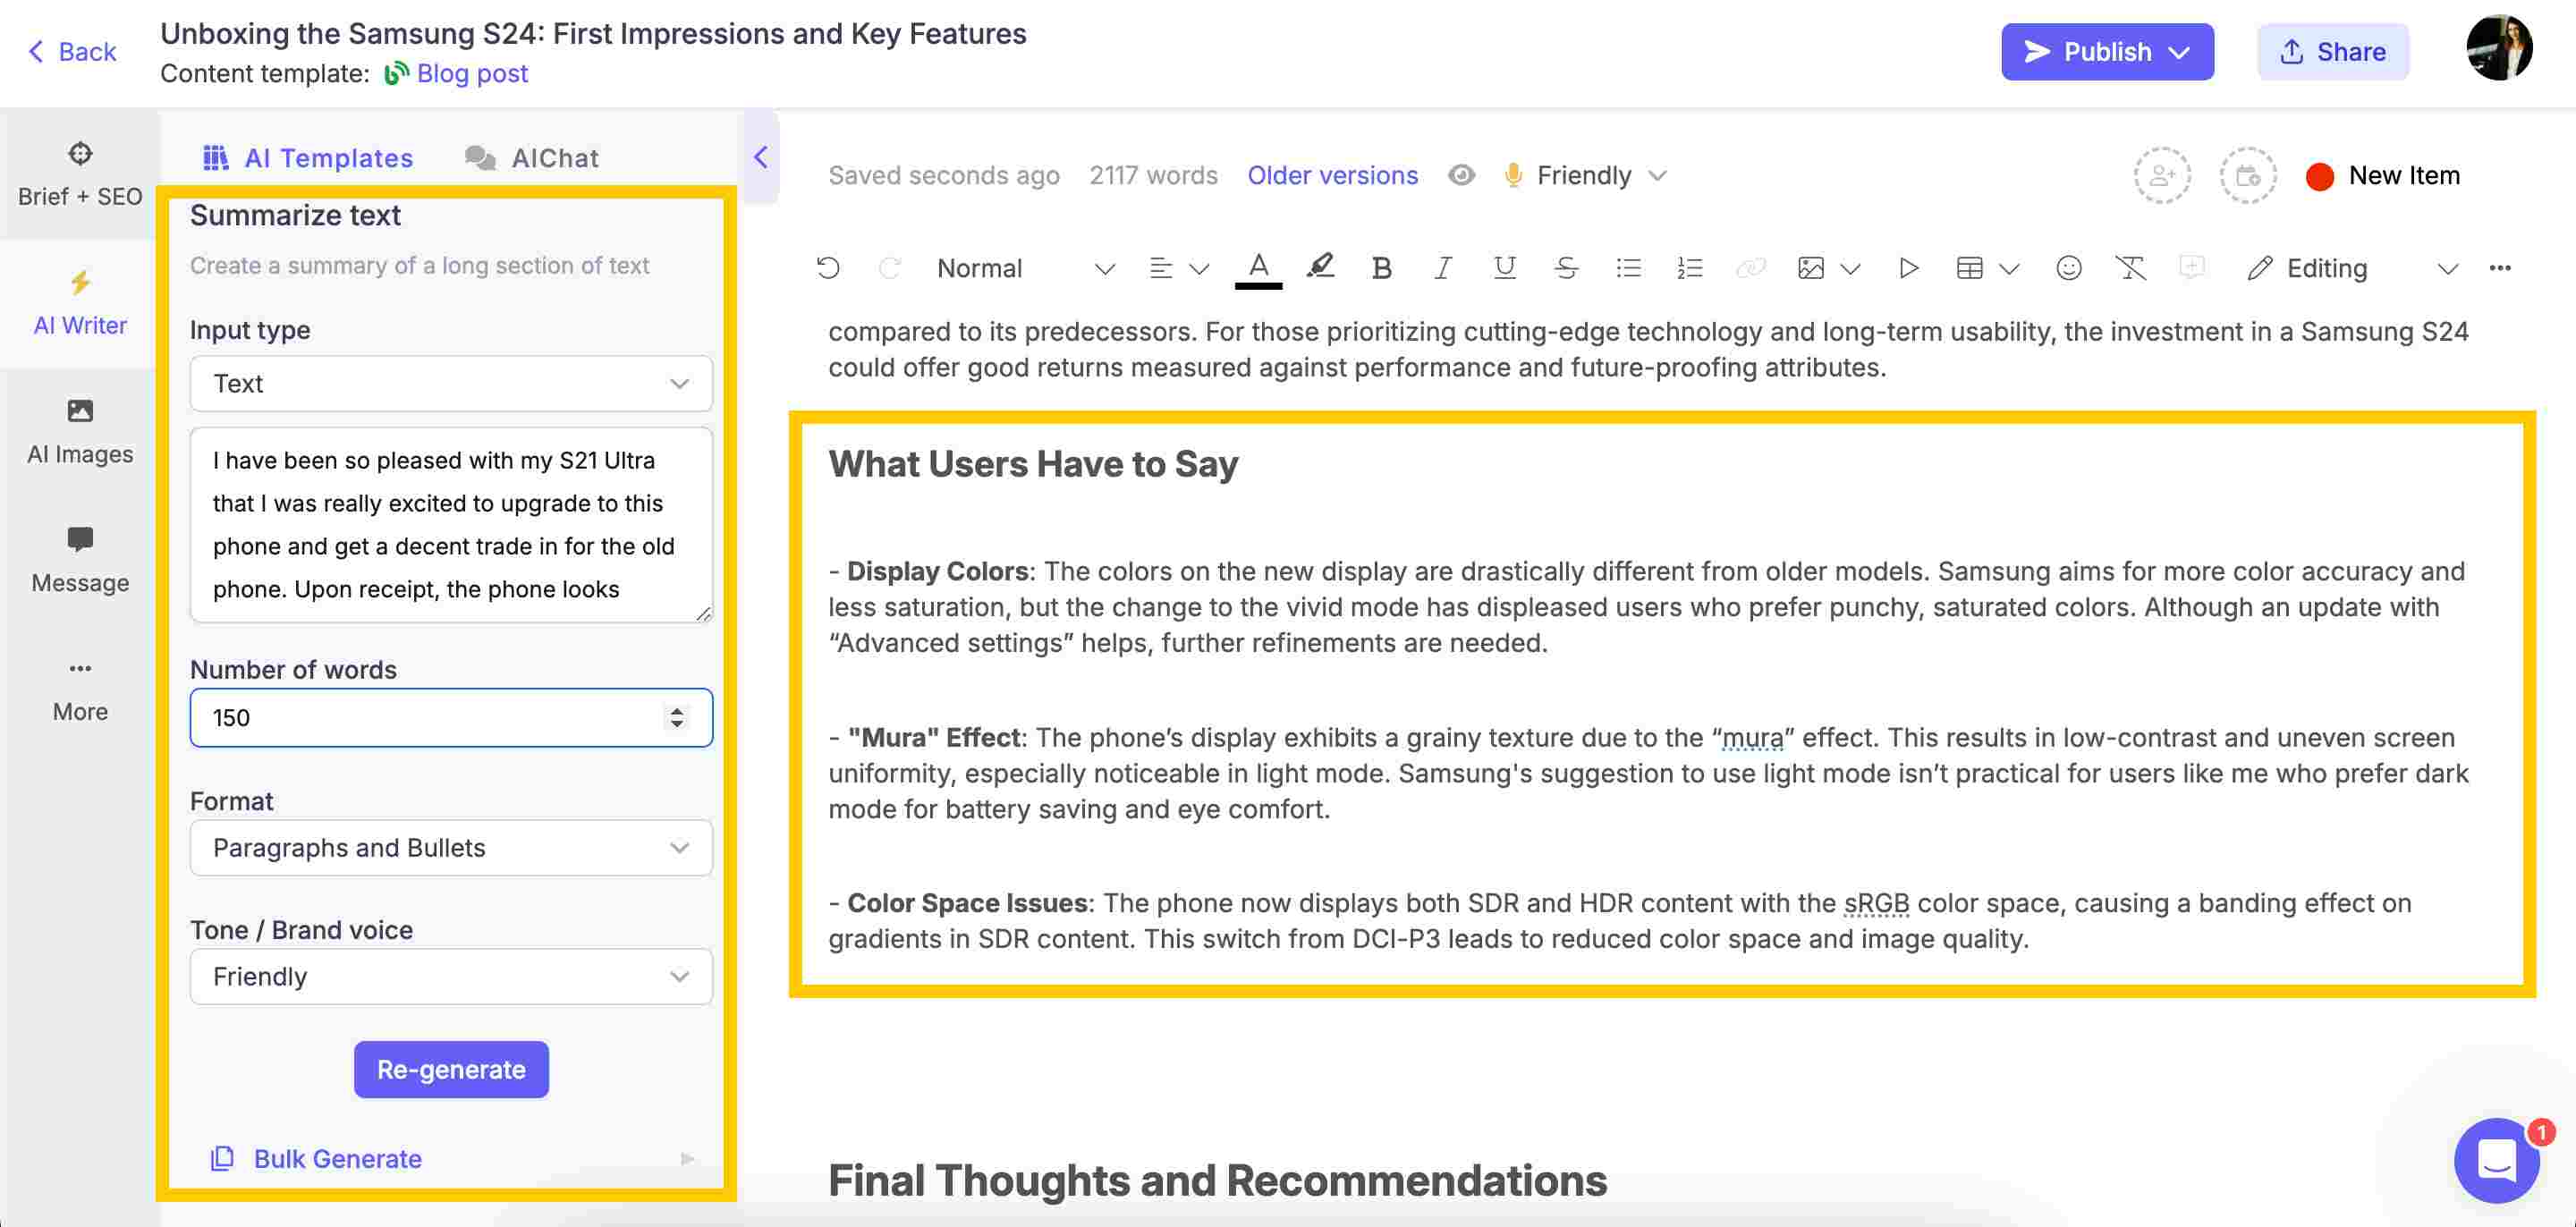Screen dimensions: 2576x1227
Task: Click the Redo arrow icon
Action: click(x=889, y=268)
